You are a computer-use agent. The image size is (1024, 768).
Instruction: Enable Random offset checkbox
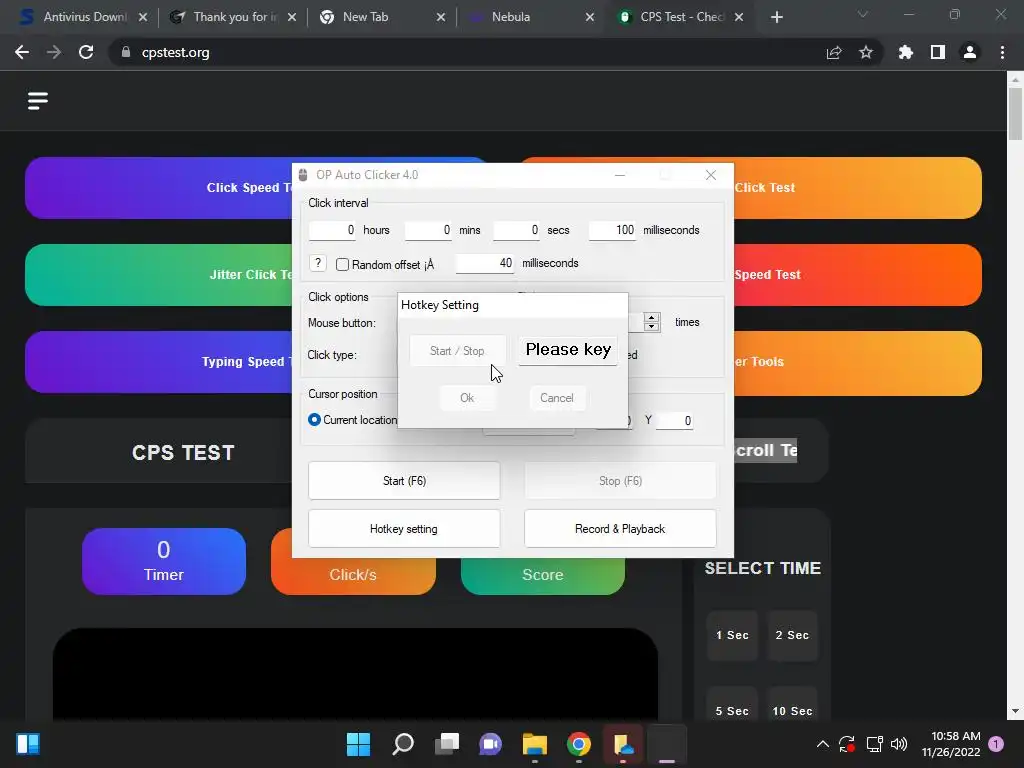[x=342, y=264]
